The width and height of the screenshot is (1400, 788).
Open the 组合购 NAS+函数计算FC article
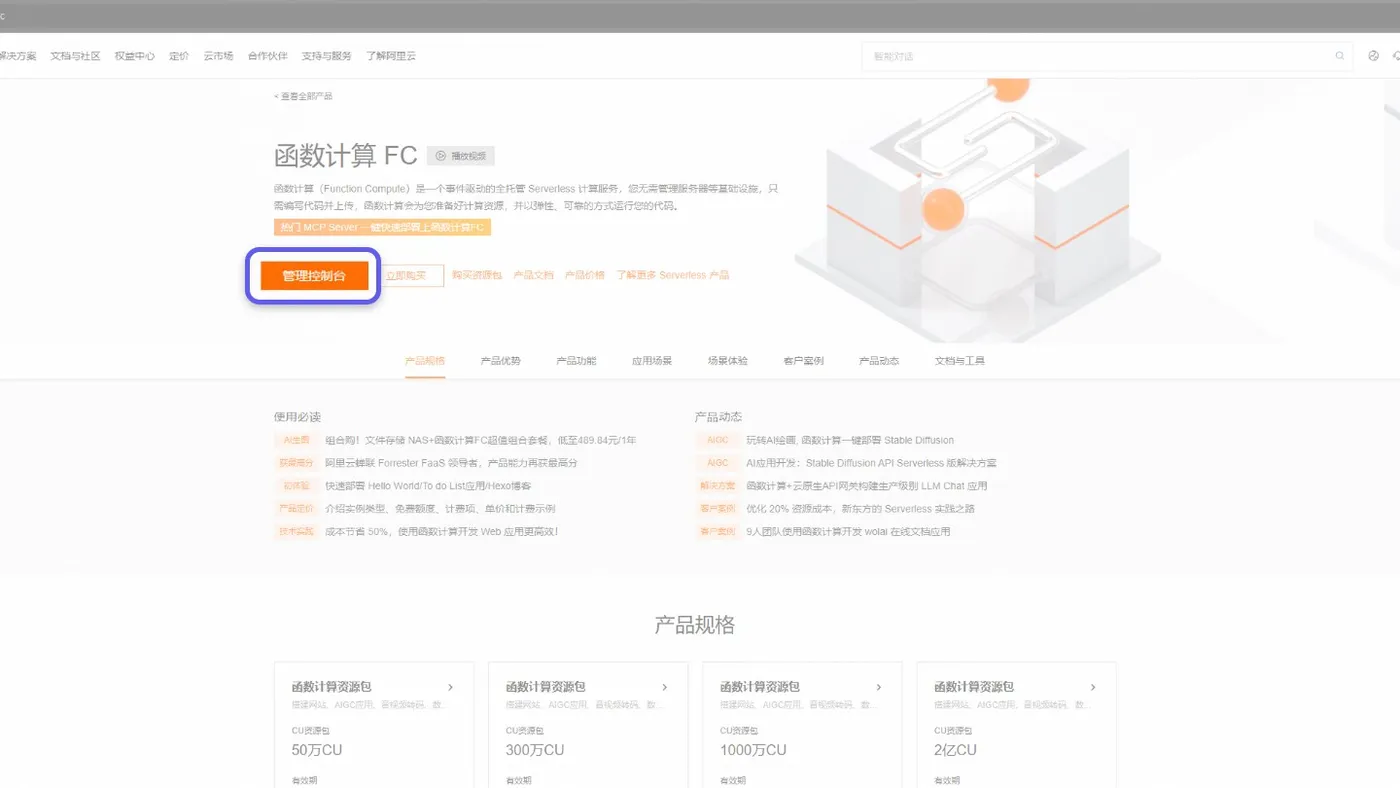[481, 440]
